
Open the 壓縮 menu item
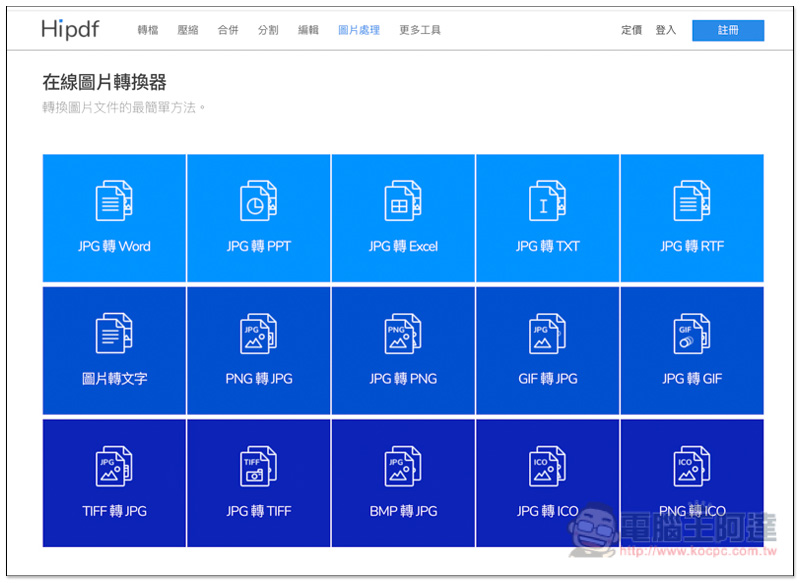(x=188, y=30)
